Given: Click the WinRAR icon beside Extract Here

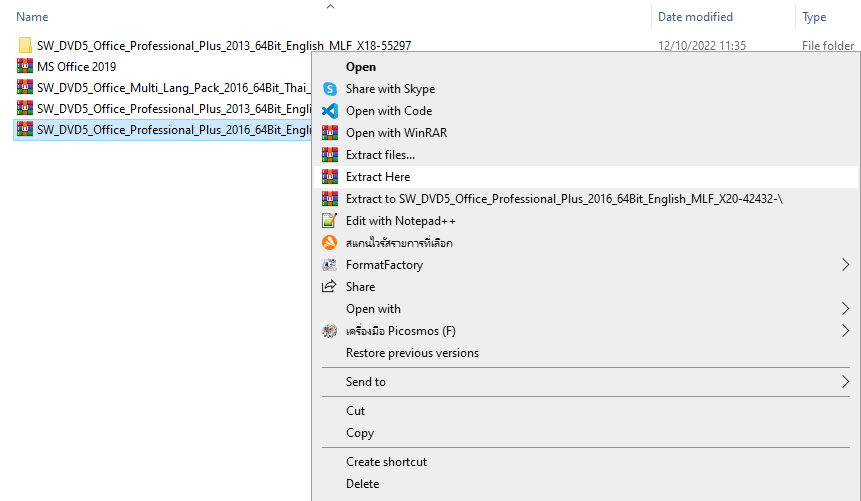Looking at the screenshot, I should point(329,176).
